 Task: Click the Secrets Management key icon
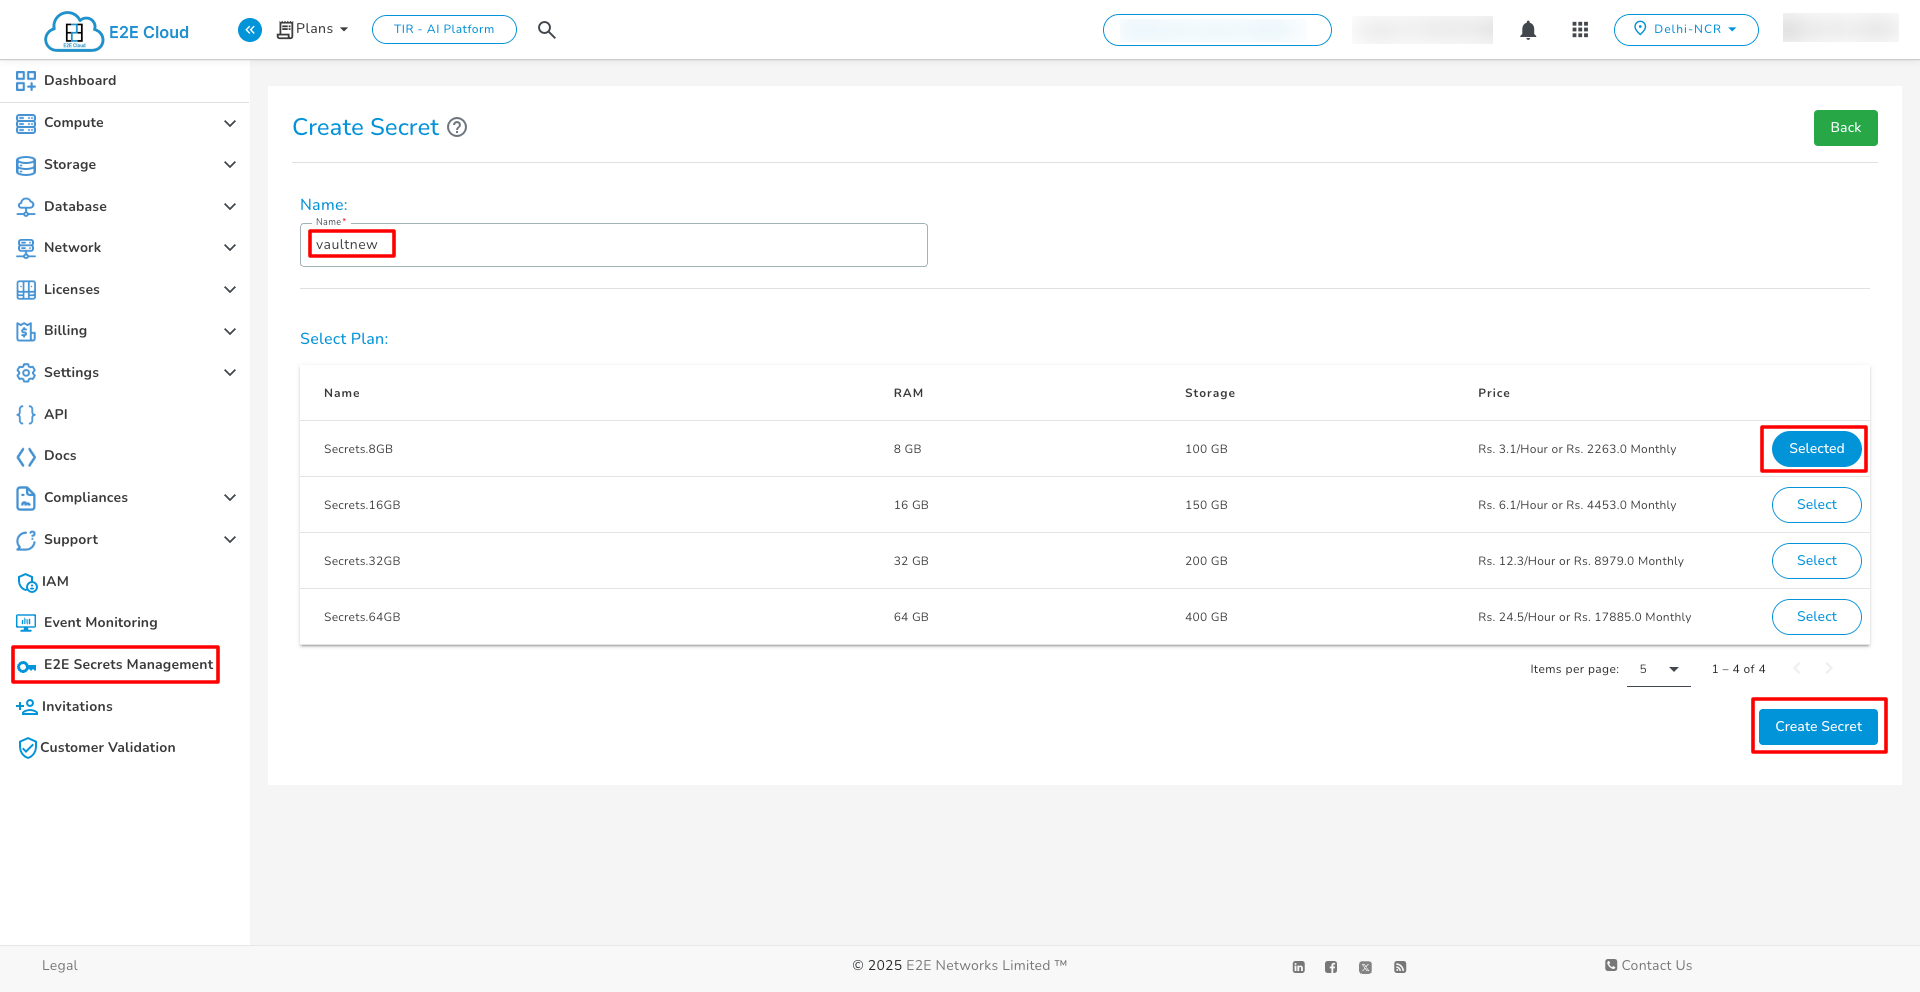point(27,666)
